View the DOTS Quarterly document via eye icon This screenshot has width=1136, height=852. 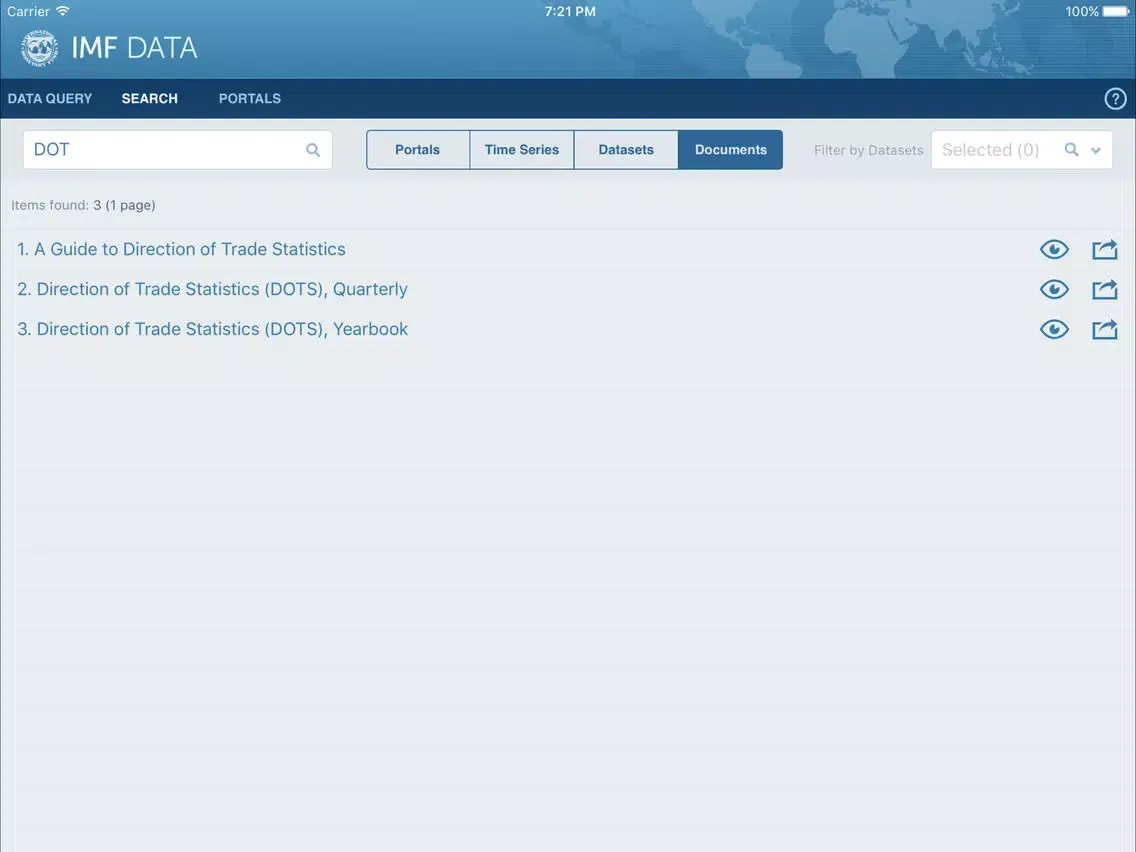coord(1054,289)
